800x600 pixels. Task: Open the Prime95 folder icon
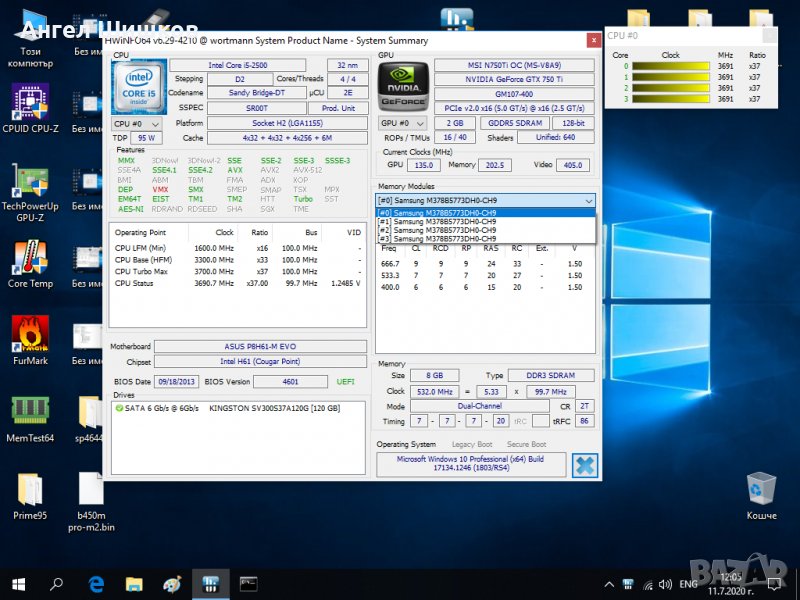[x=30, y=490]
